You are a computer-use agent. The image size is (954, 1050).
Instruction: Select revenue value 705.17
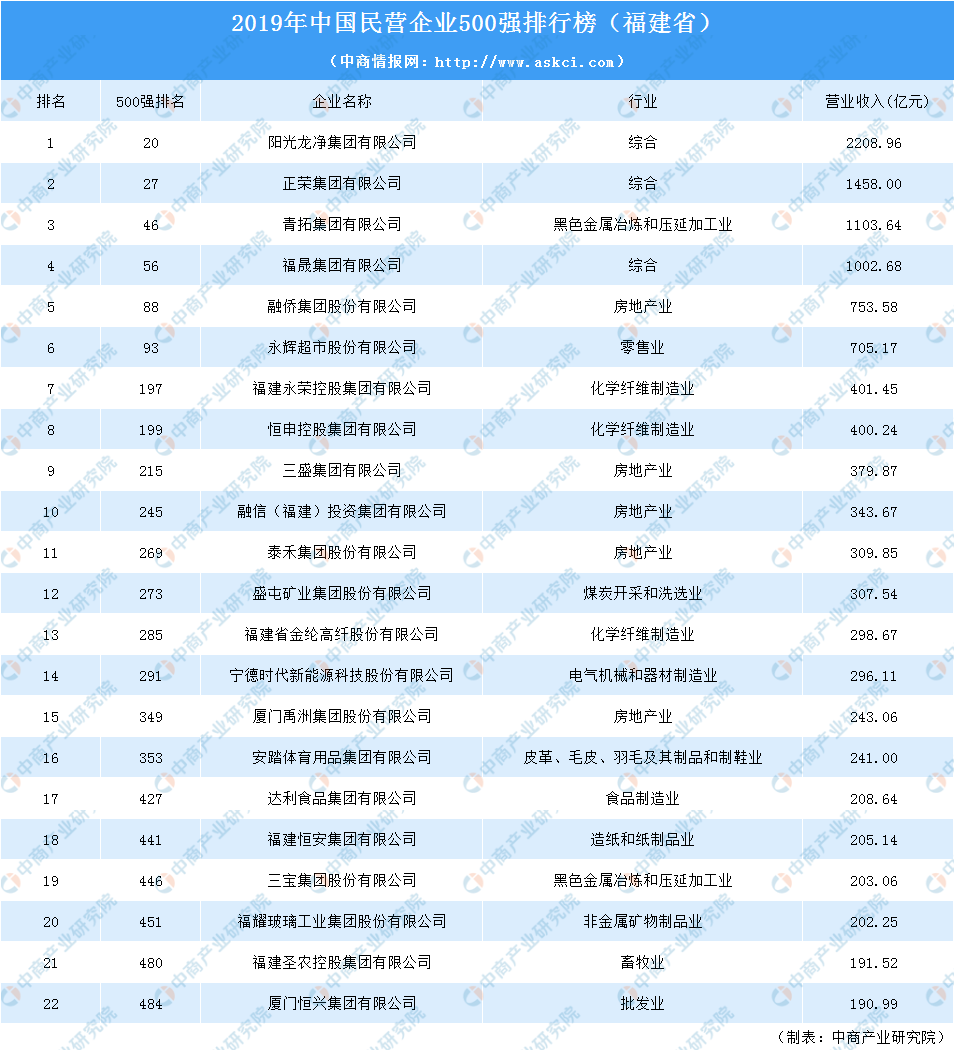874,348
